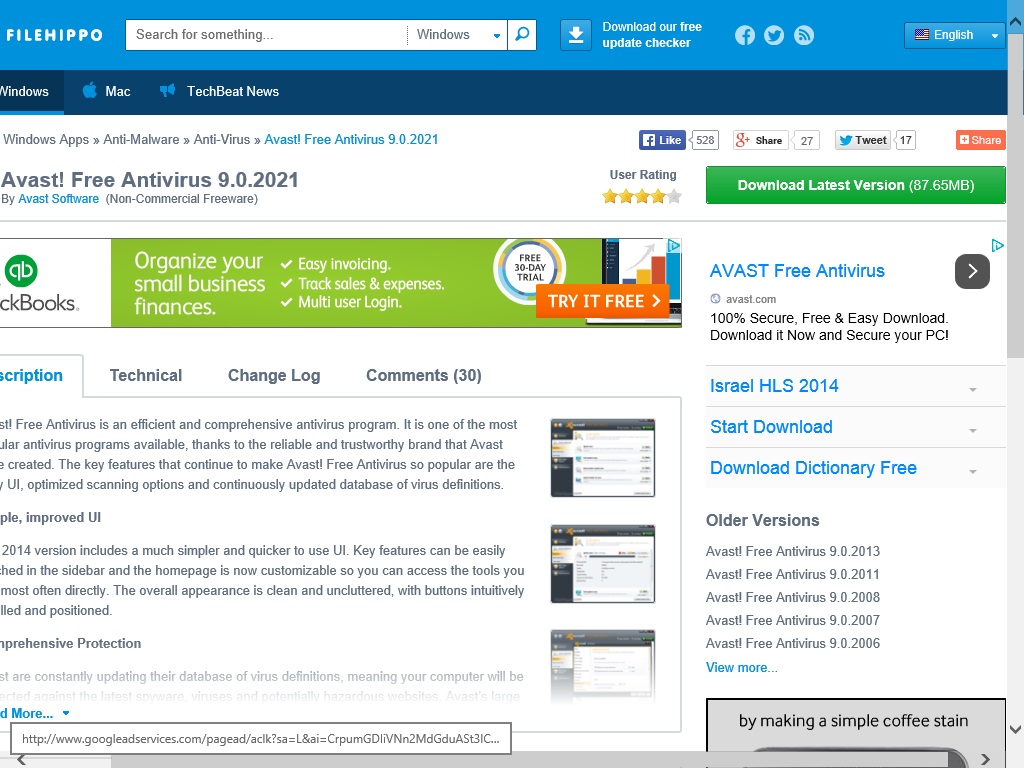Click the vertical scrollbar up arrow
Image resolution: width=1024 pixels, height=768 pixels.
point(1016,22)
